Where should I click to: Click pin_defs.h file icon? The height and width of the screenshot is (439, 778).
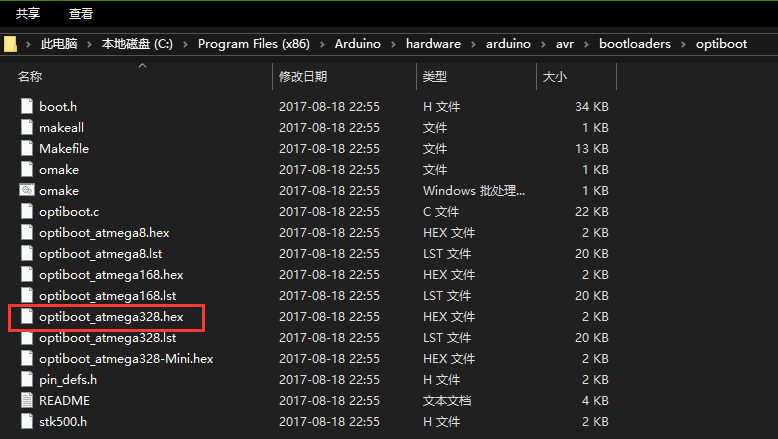pos(27,379)
